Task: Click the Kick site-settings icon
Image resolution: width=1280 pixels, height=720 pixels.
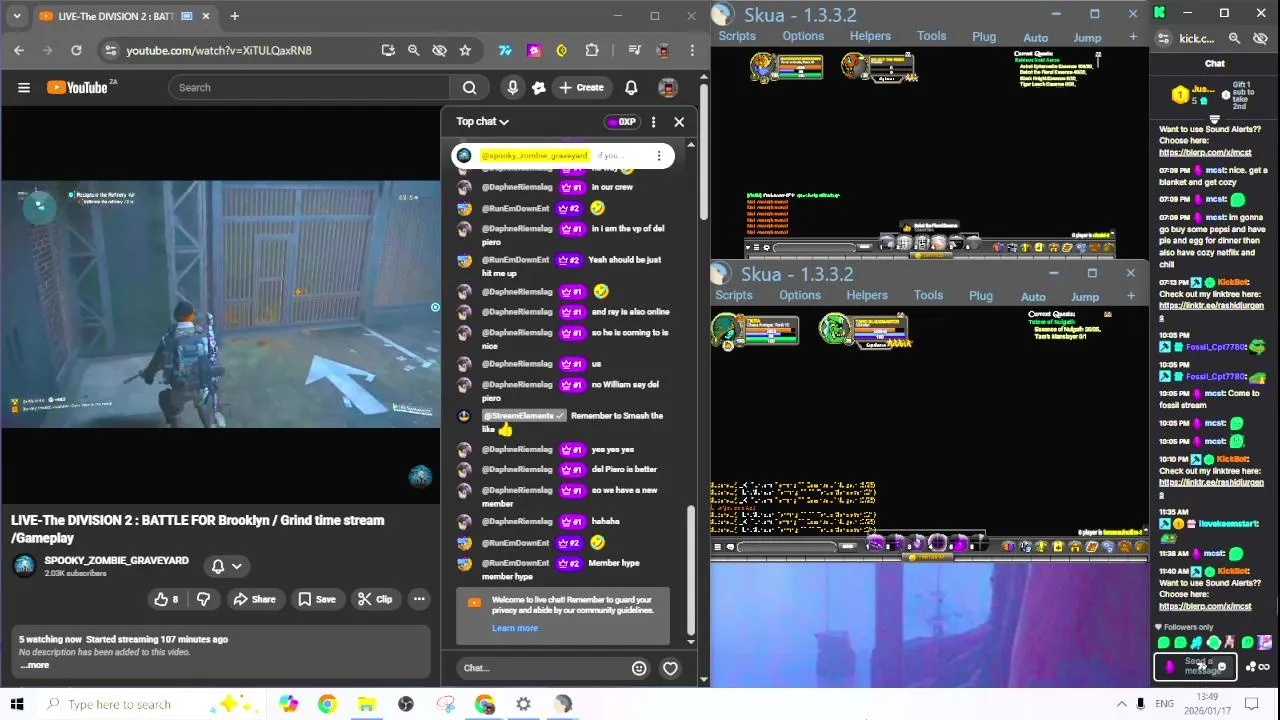Action: [x=1163, y=38]
